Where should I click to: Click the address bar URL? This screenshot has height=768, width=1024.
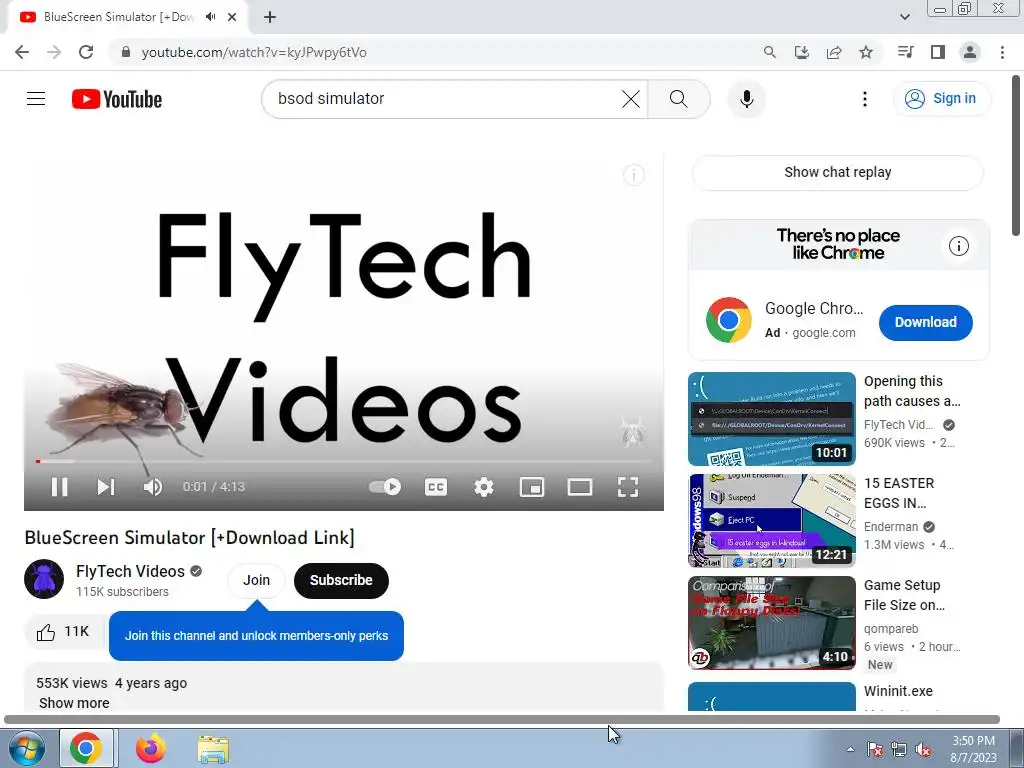coord(254,52)
